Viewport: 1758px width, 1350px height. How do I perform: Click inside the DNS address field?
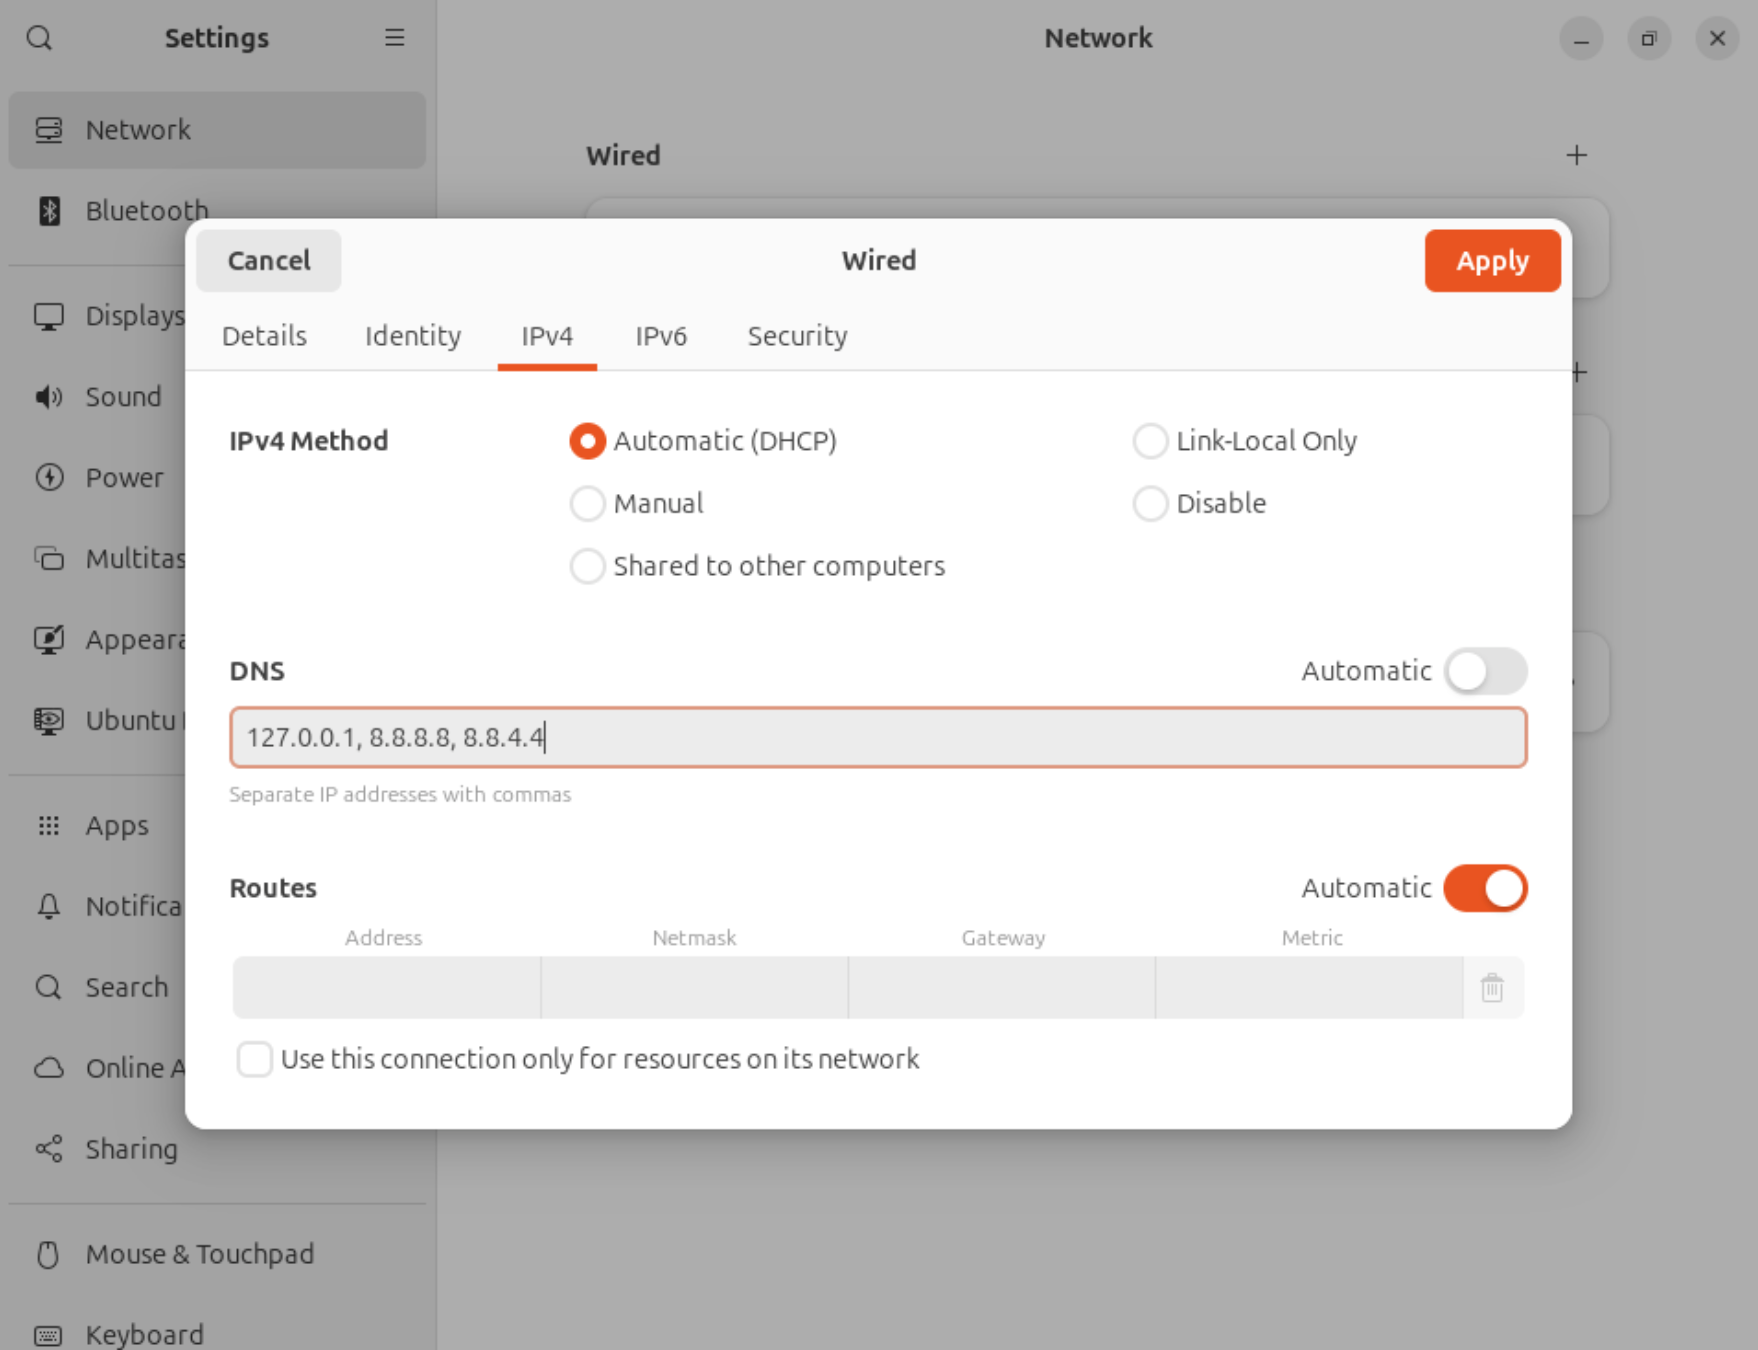tap(878, 737)
